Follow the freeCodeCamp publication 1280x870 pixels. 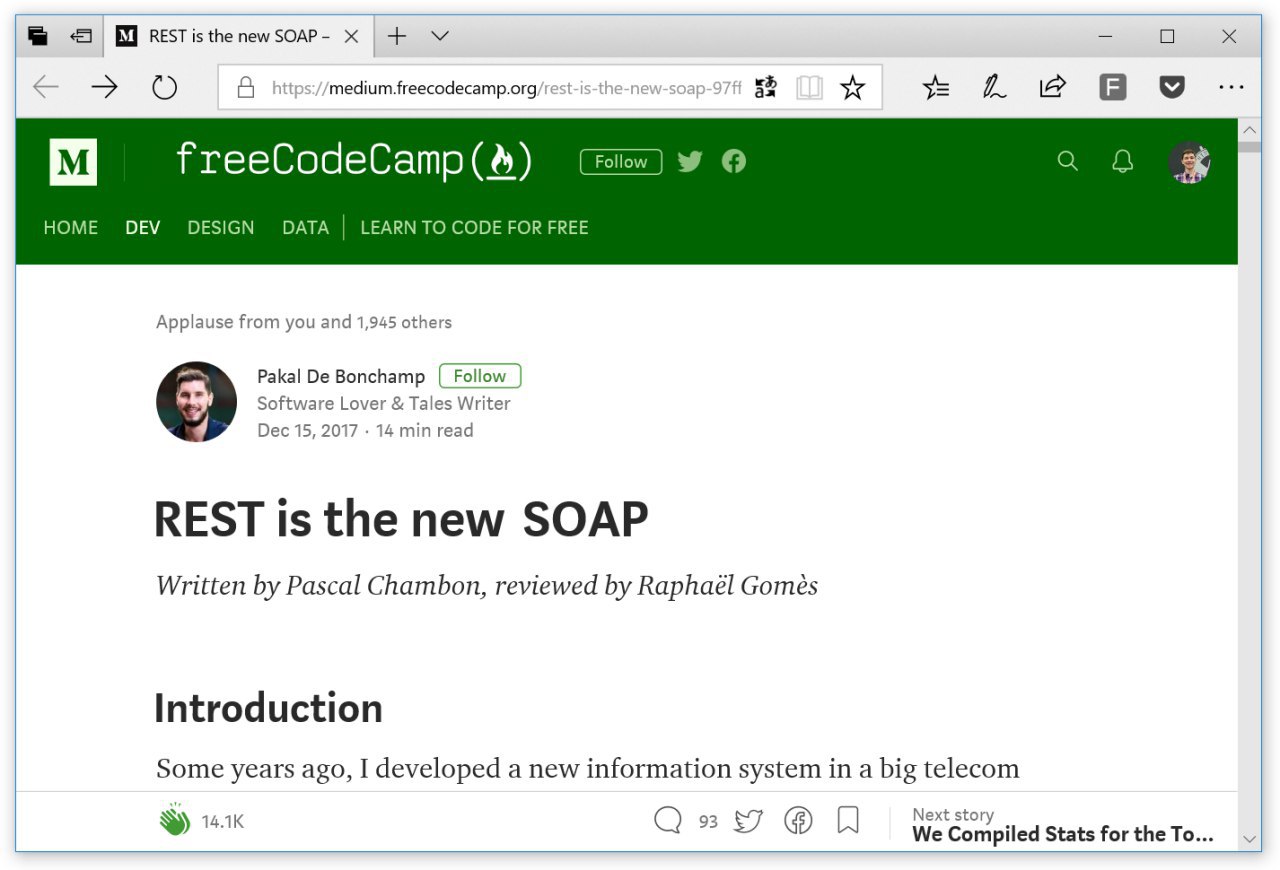[x=621, y=162]
